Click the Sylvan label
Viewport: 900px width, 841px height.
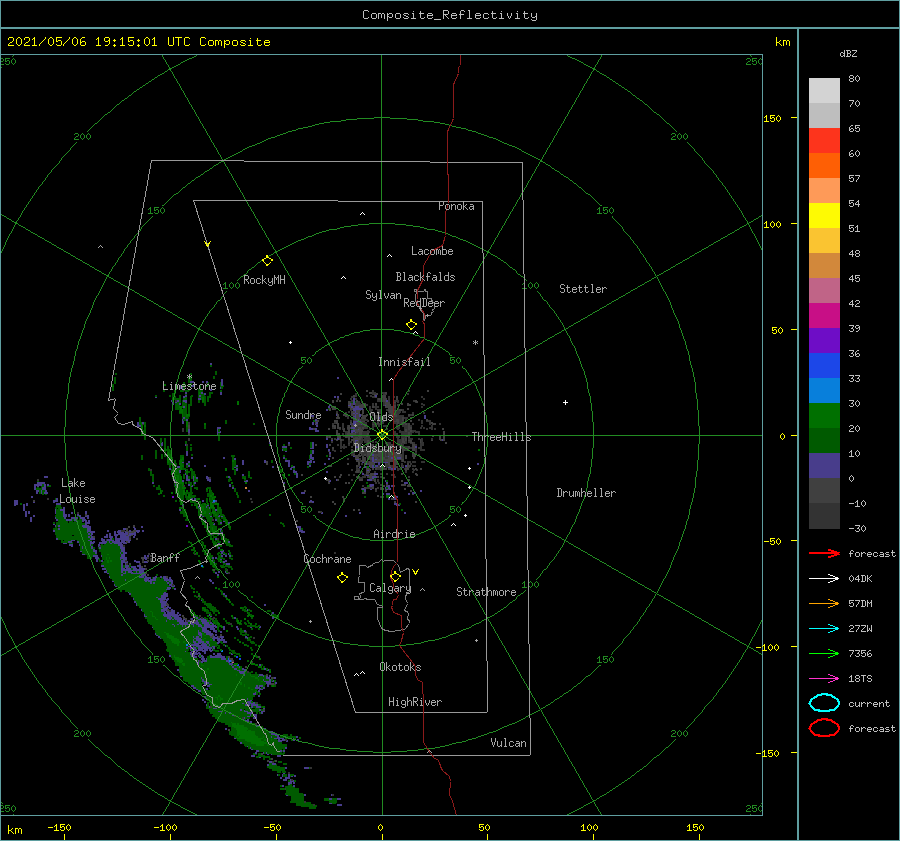coord(383,295)
